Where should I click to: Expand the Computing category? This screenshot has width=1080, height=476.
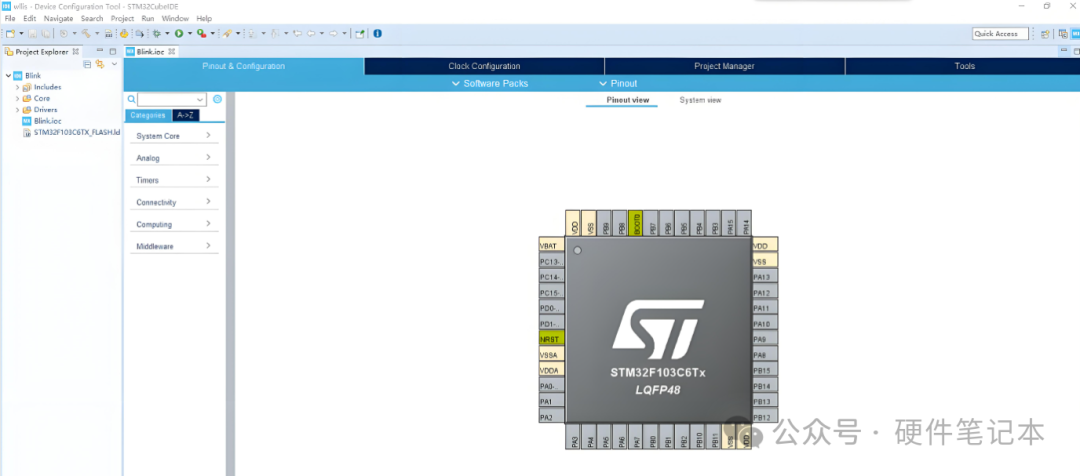point(174,224)
